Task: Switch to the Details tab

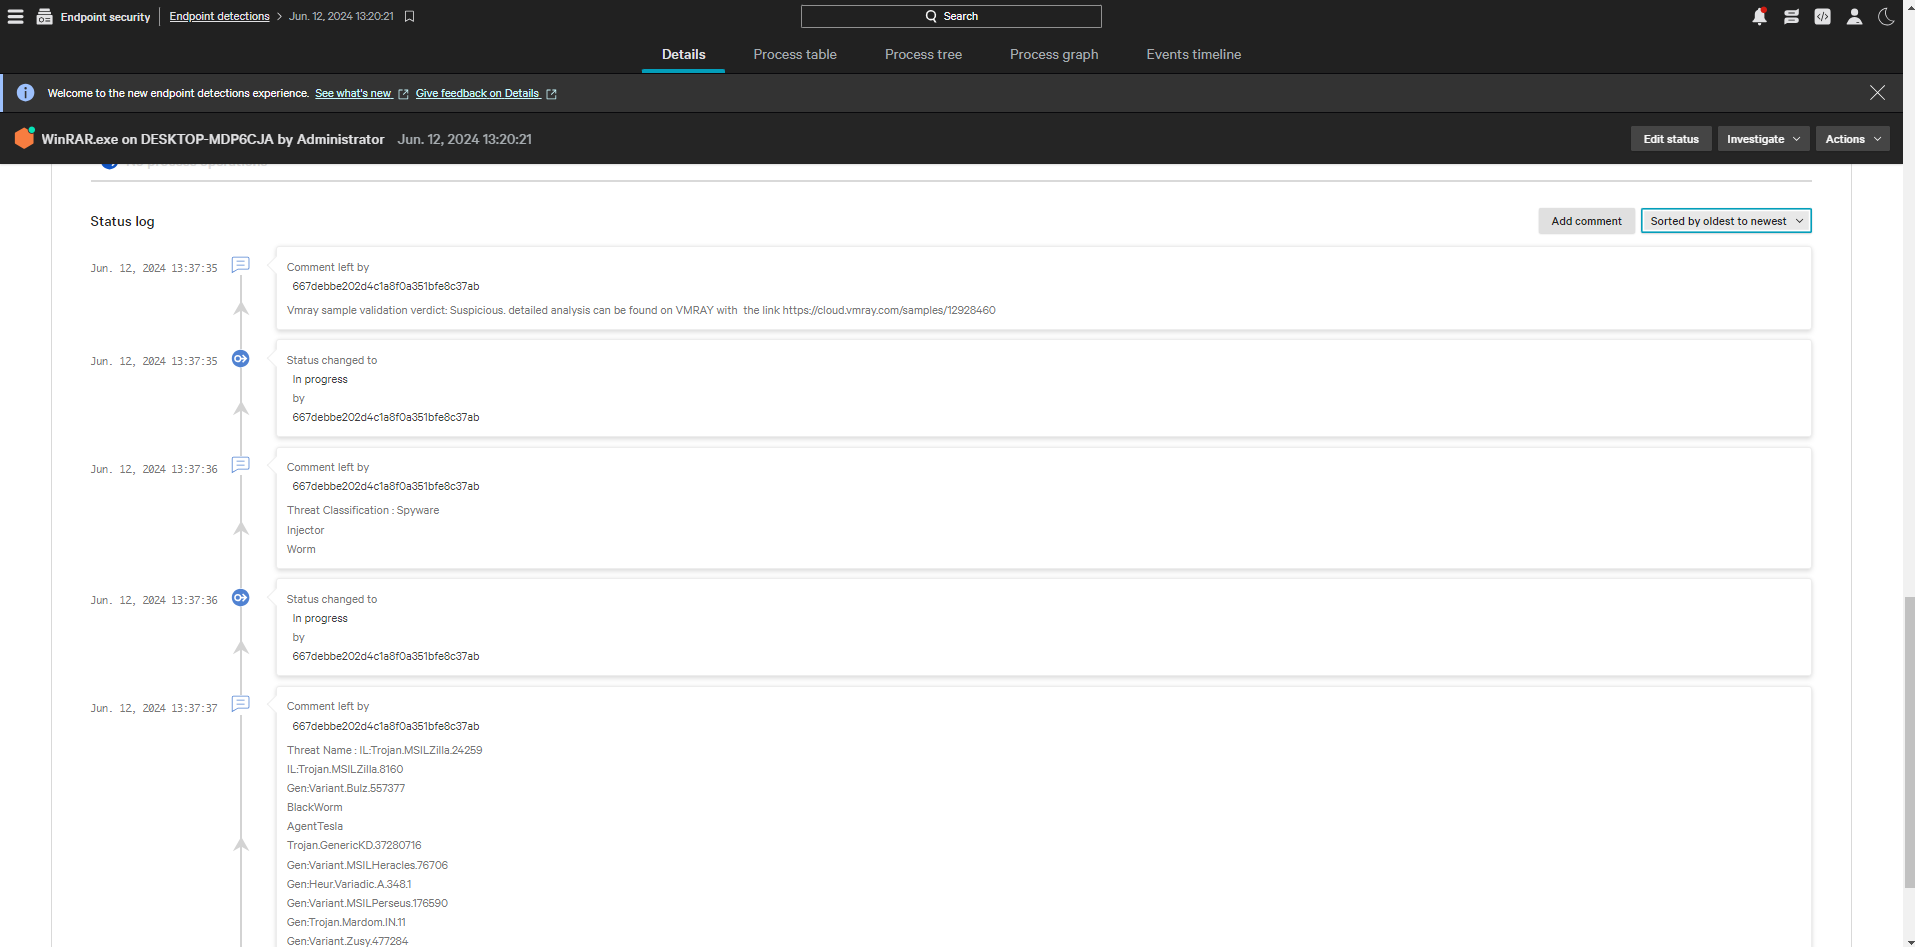Action: 683,55
